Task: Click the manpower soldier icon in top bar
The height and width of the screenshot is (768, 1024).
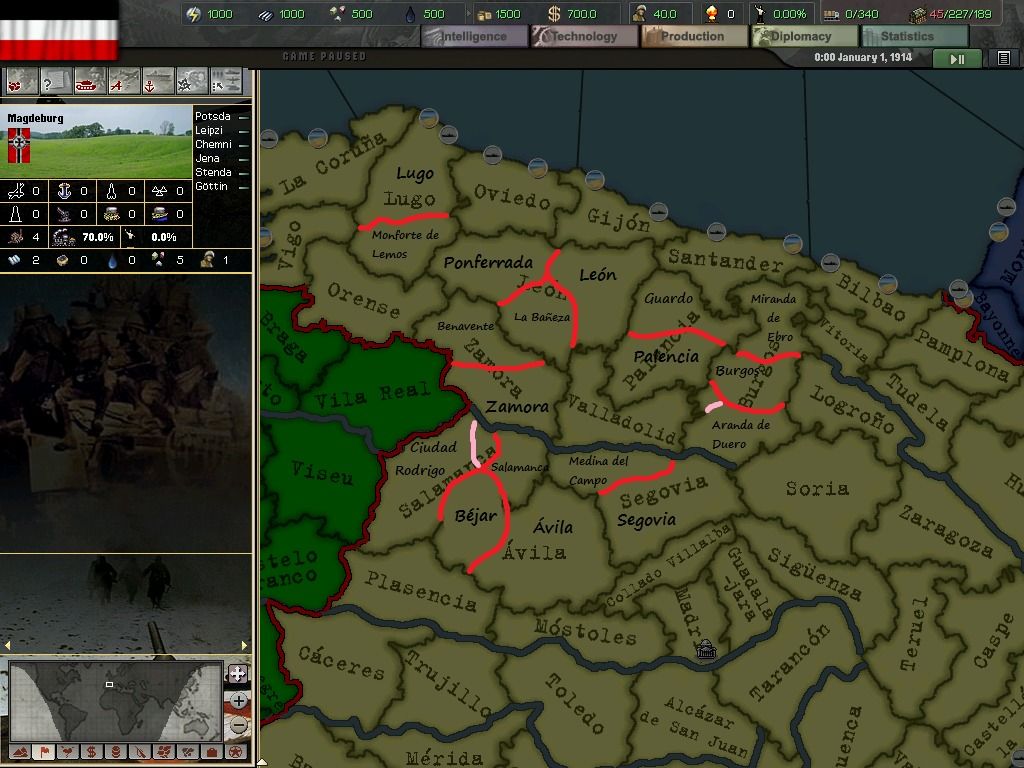Action: coord(639,14)
